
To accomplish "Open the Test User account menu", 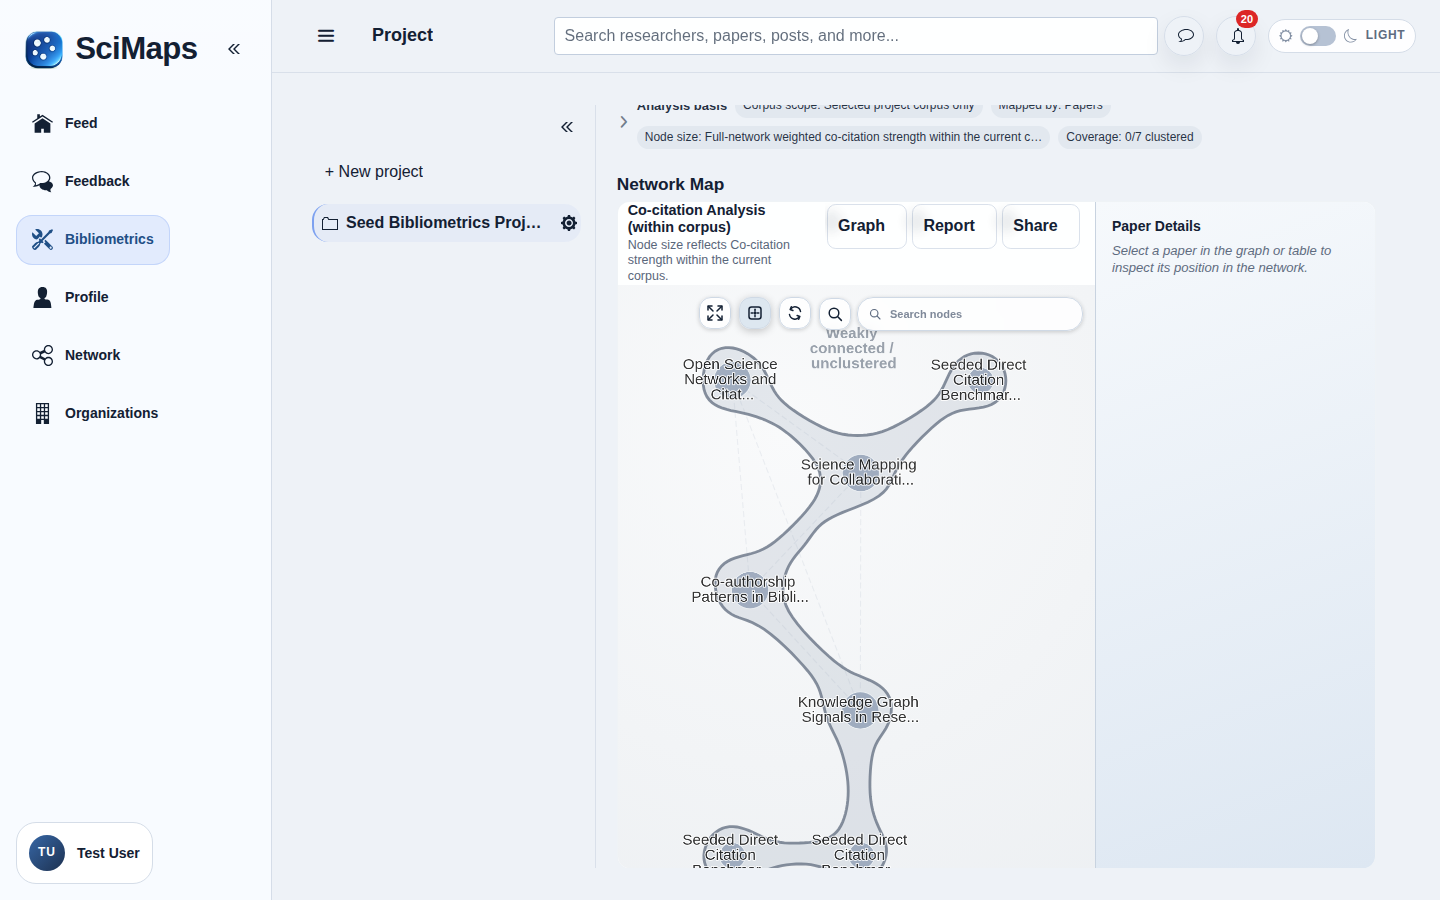I will coord(85,853).
